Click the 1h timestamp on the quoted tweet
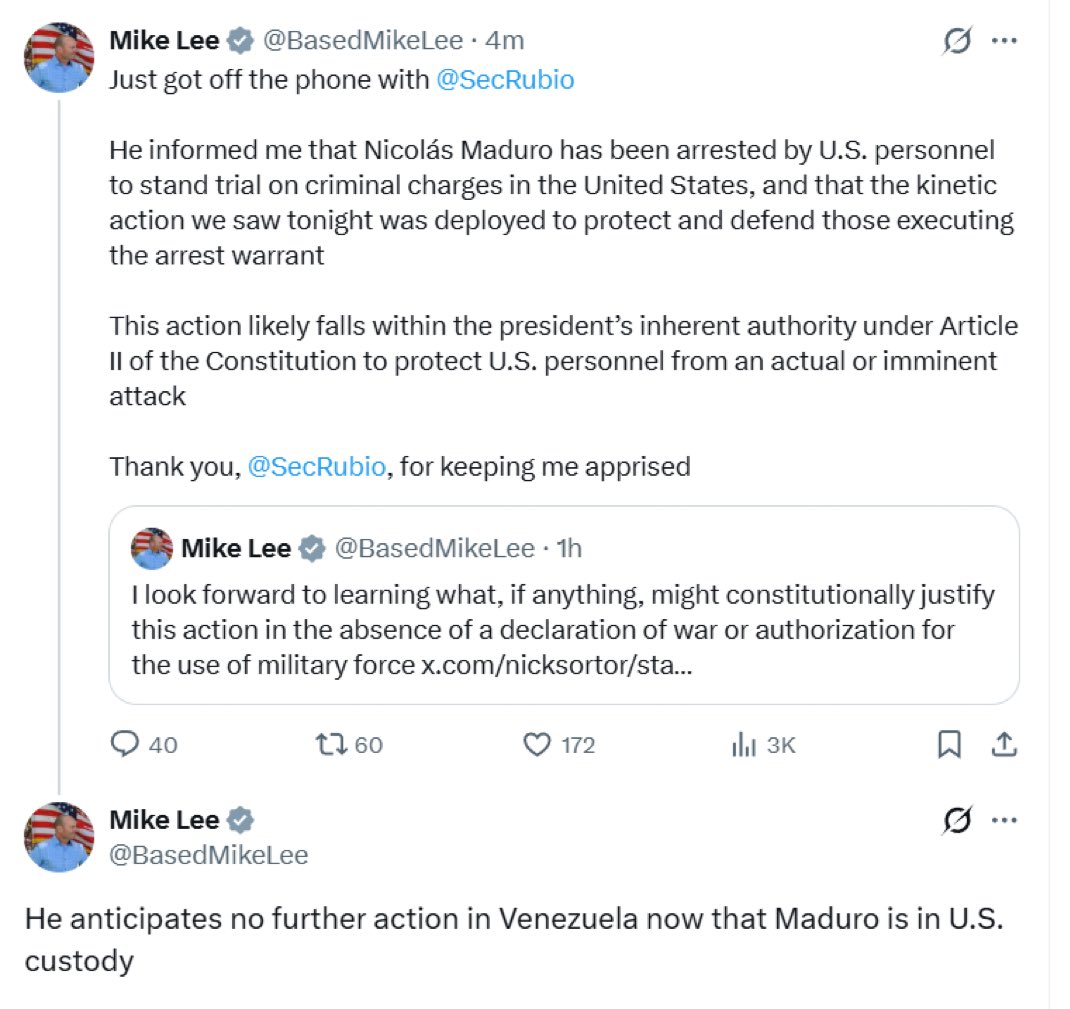The height and width of the screenshot is (1009, 1070). [568, 548]
